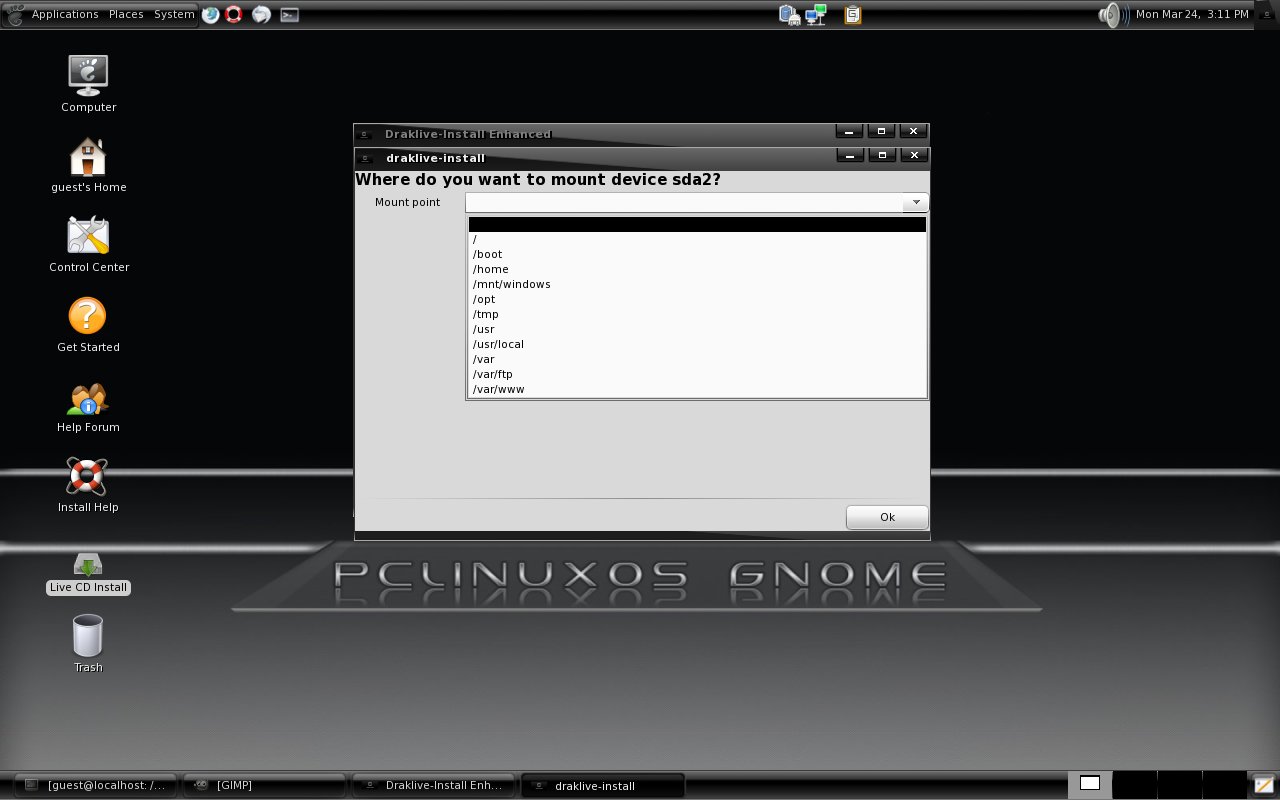Image resolution: width=1280 pixels, height=800 pixels.
Task: Minimize the draklive-install dialog
Action: point(849,156)
